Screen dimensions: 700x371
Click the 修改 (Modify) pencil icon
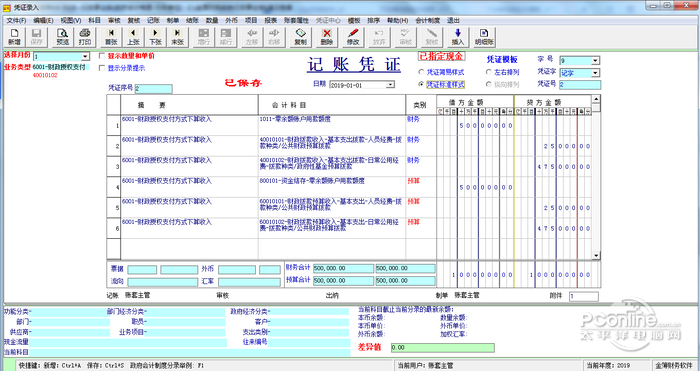coord(353,37)
